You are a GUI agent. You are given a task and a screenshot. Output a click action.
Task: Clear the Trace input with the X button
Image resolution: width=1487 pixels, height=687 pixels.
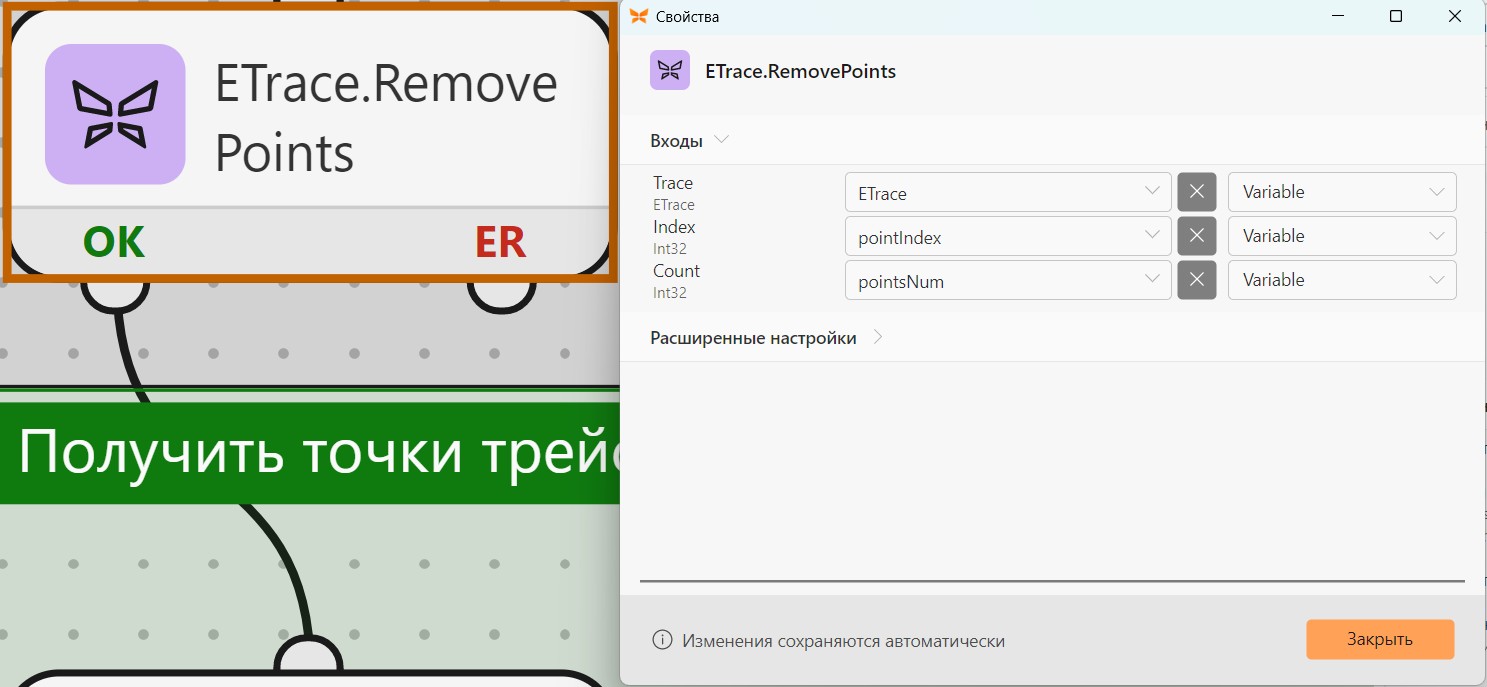1197,192
